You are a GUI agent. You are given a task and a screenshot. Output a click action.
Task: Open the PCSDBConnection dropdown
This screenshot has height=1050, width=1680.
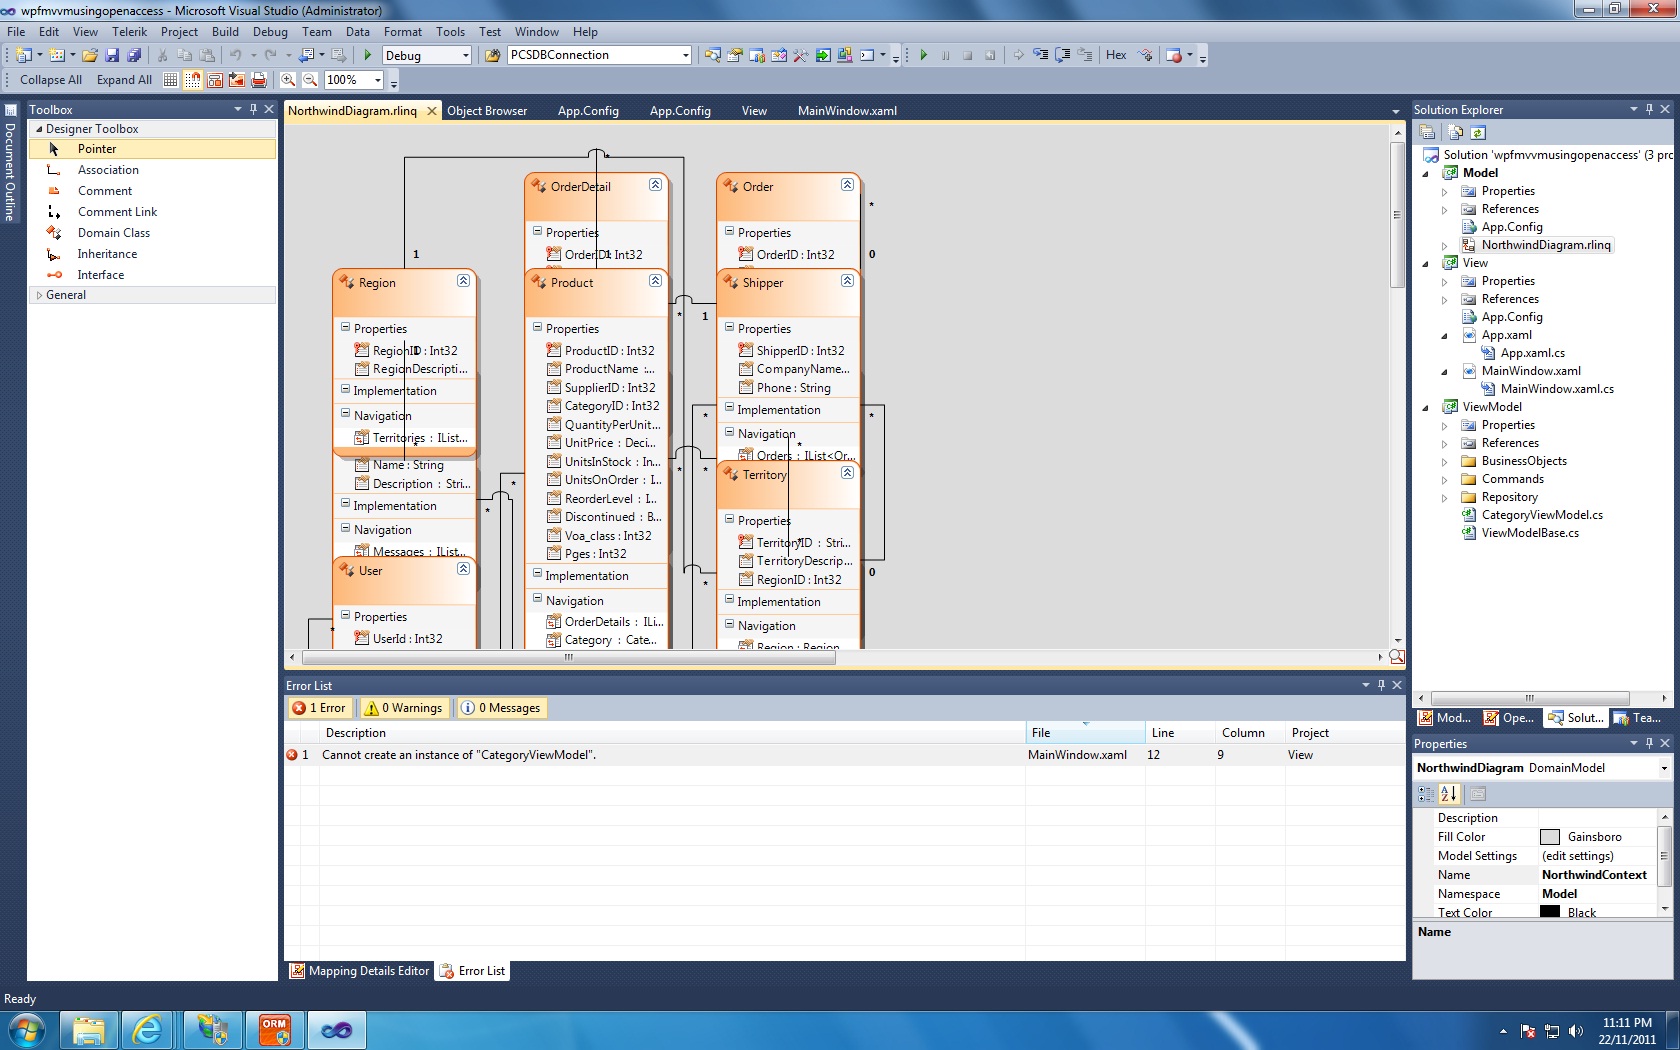pyautogui.click(x=685, y=55)
